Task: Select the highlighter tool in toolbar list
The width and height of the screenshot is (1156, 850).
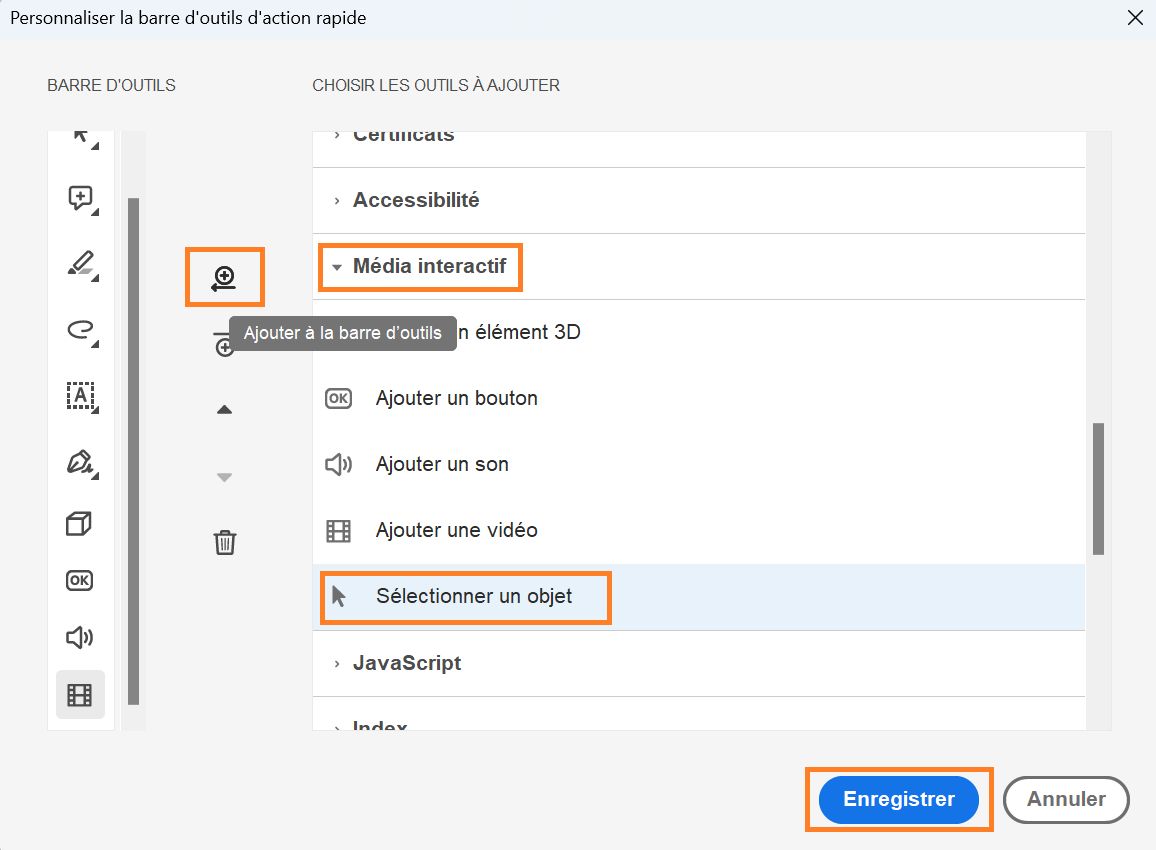Action: pos(80,264)
